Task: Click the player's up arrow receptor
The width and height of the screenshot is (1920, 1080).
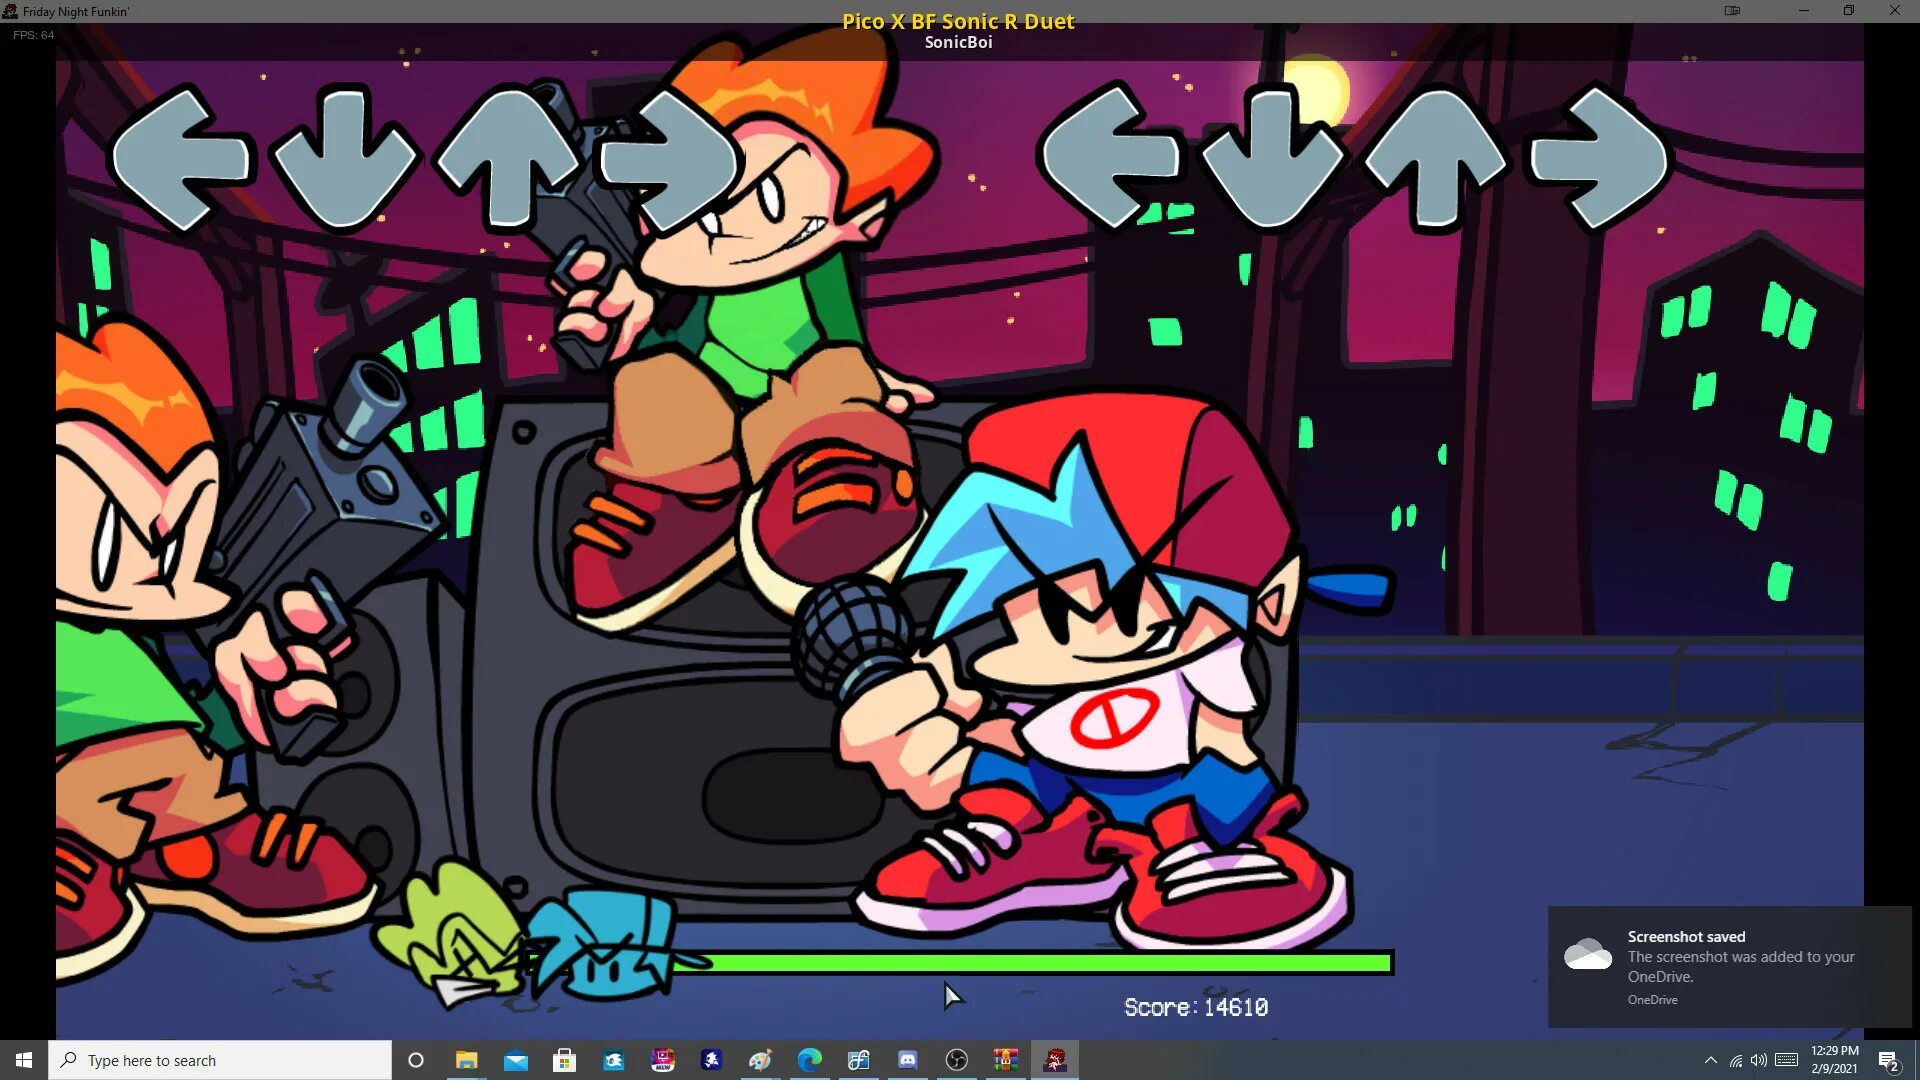Action: point(1435,158)
